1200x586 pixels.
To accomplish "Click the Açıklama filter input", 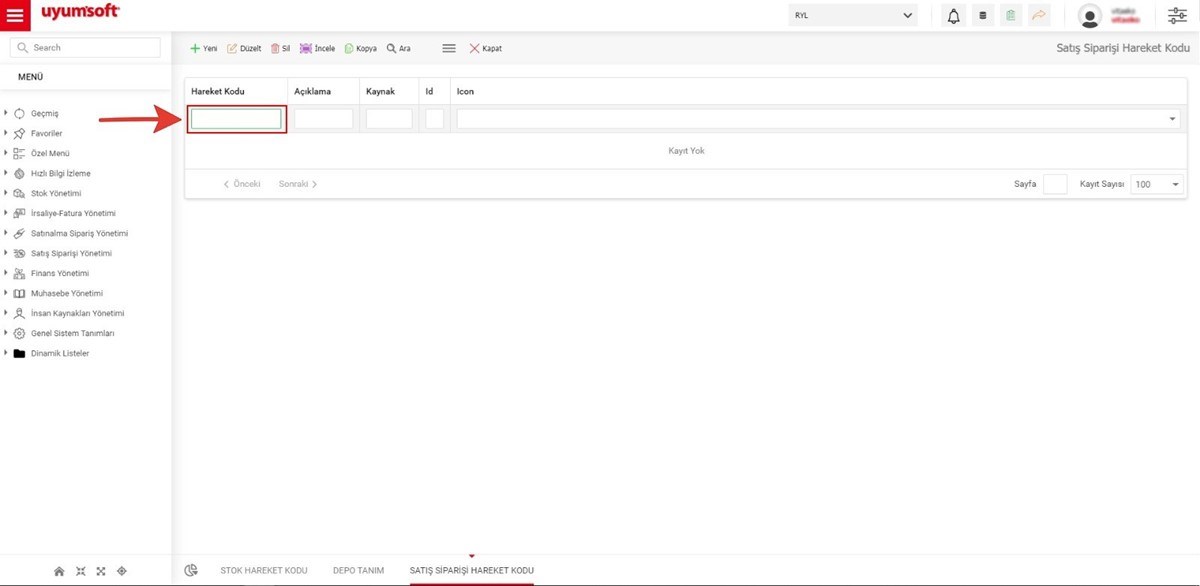I will [x=324, y=119].
